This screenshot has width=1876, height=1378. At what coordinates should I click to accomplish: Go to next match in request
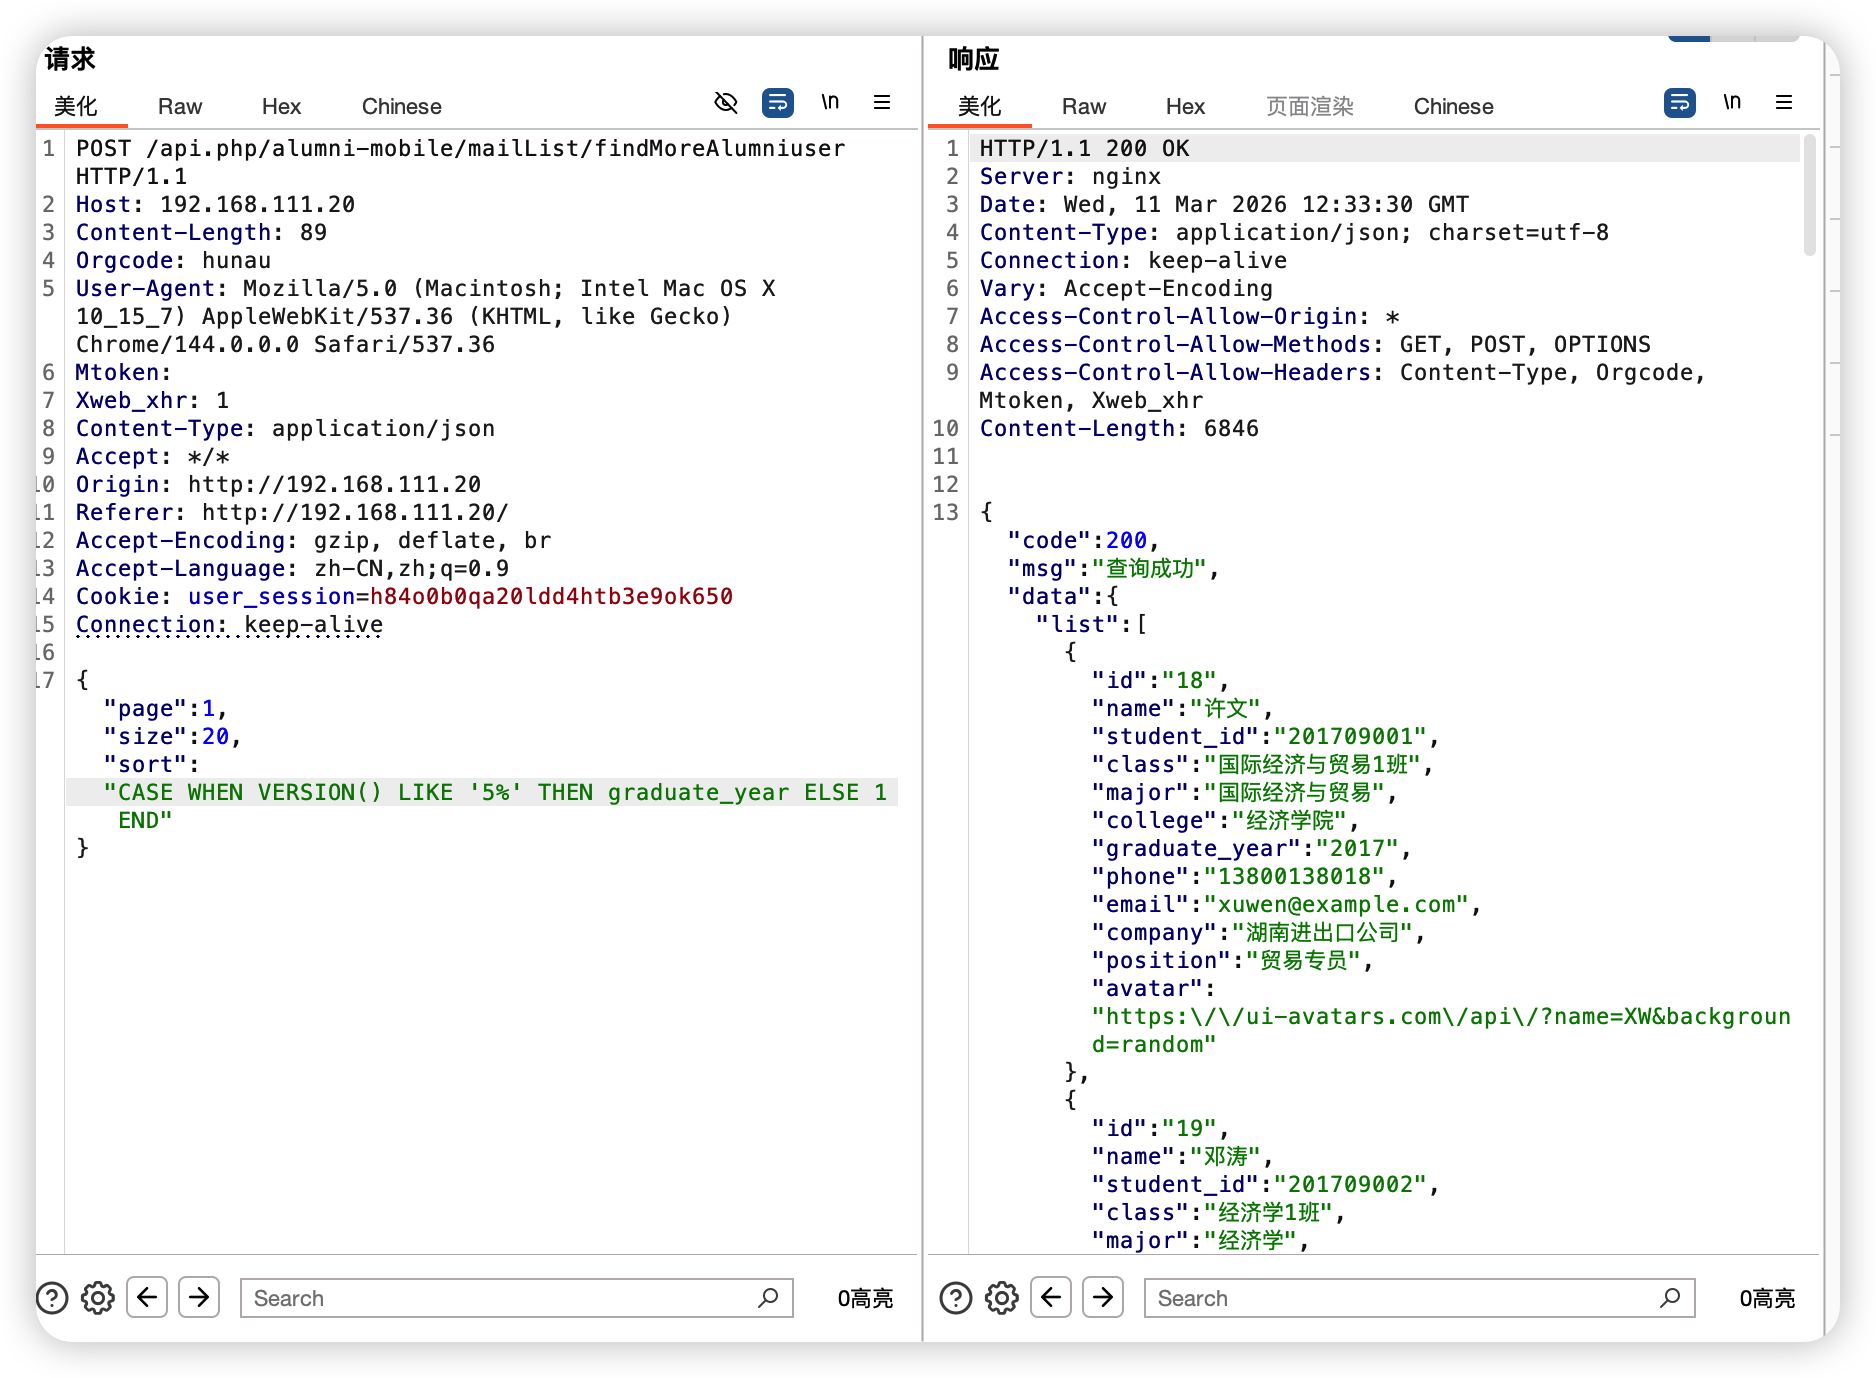199,1298
